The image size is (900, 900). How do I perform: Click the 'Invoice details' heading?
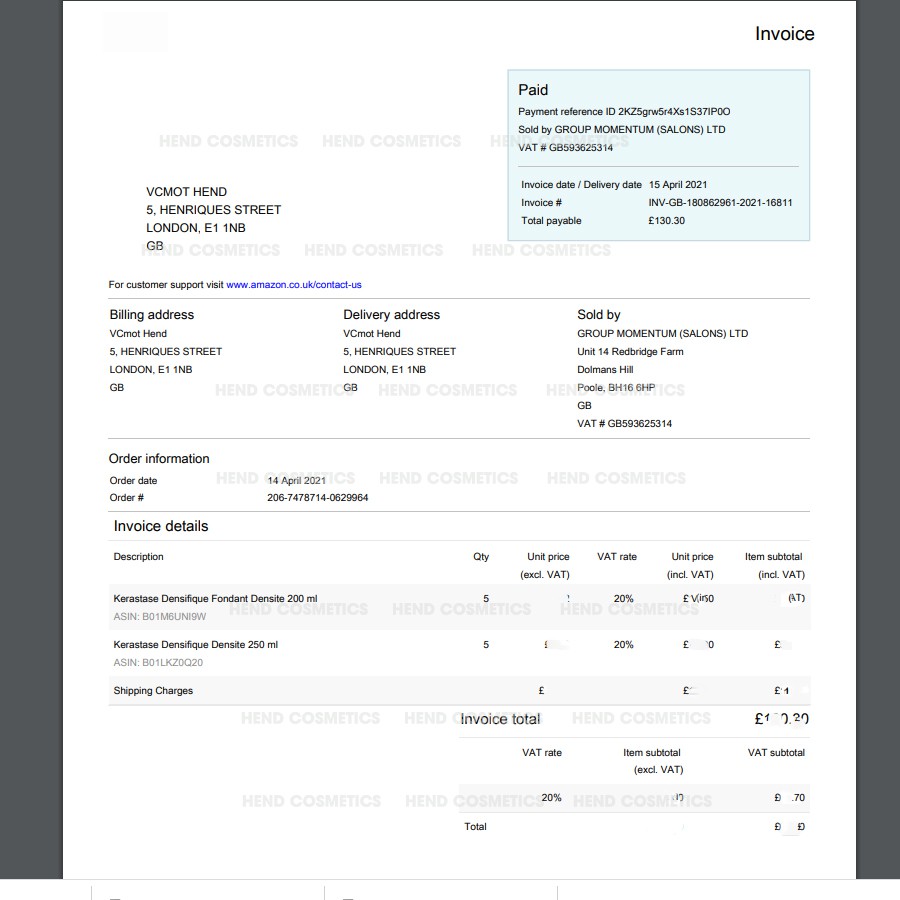[x=161, y=526]
